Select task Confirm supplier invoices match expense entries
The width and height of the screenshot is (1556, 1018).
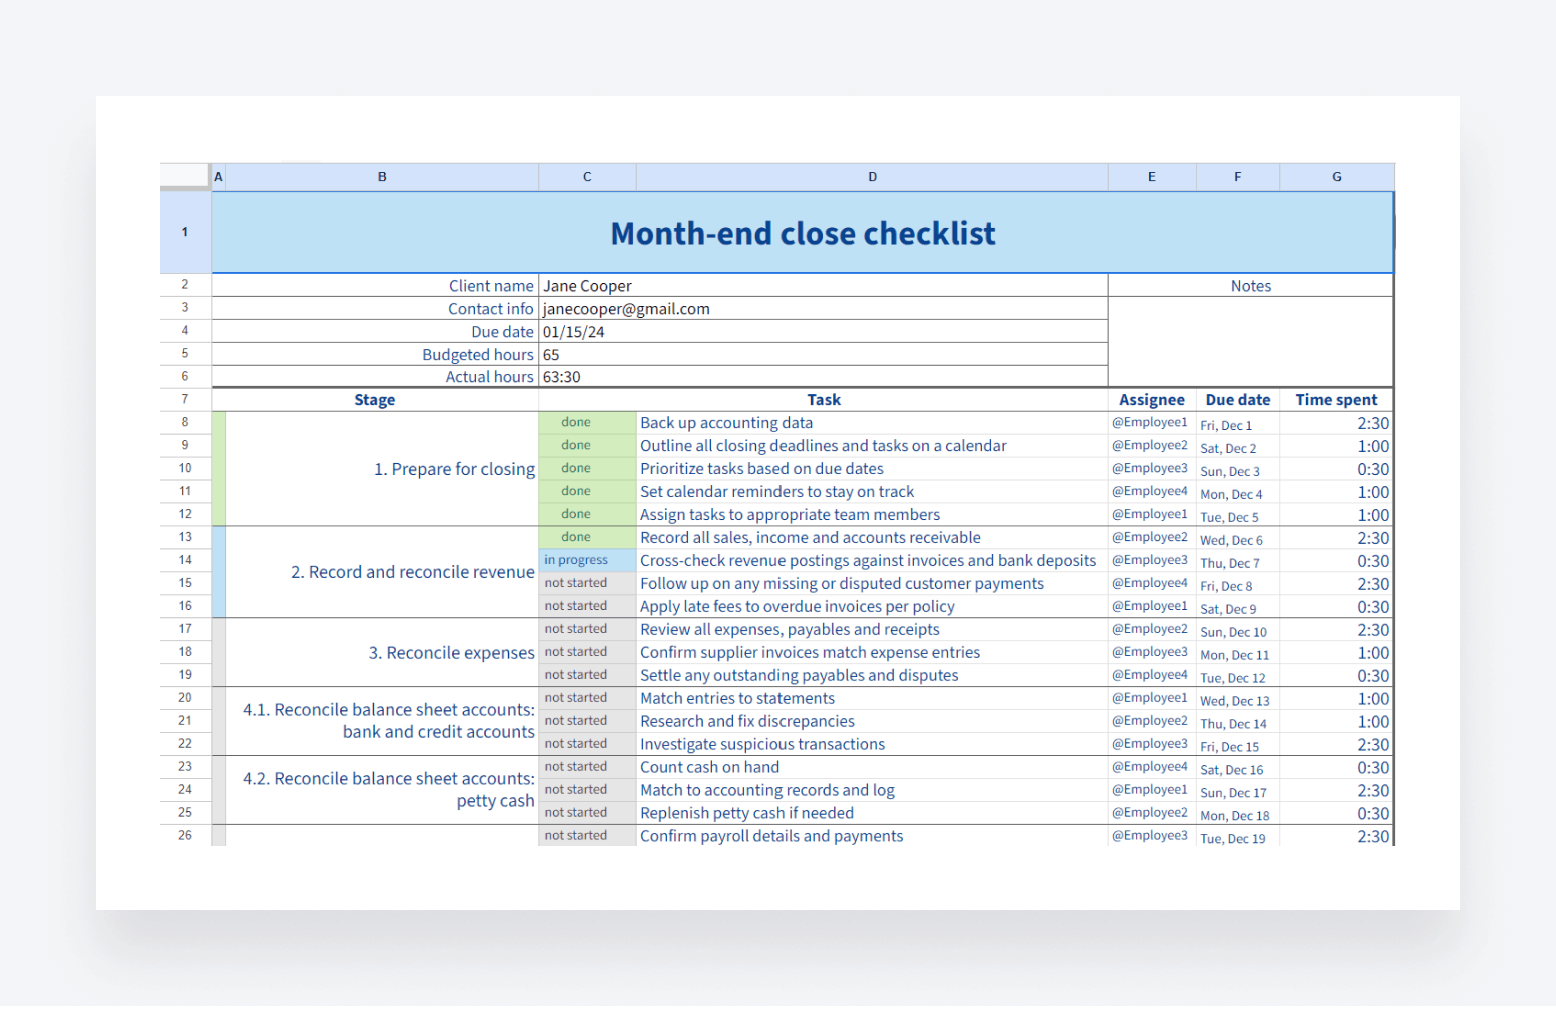tap(872, 652)
